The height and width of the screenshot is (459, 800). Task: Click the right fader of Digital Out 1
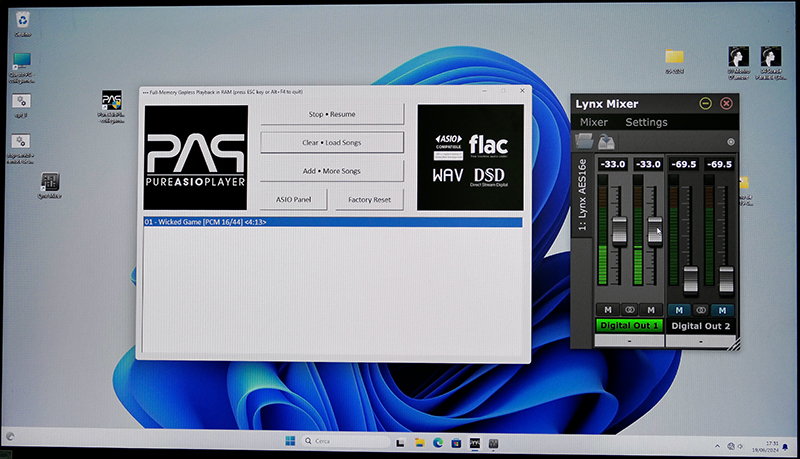[x=655, y=231]
